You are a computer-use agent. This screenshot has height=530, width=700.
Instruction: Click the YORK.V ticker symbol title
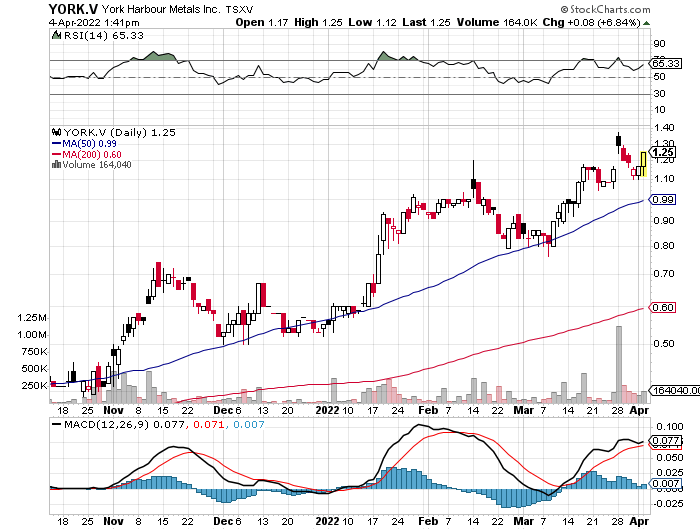(x=73, y=9)
